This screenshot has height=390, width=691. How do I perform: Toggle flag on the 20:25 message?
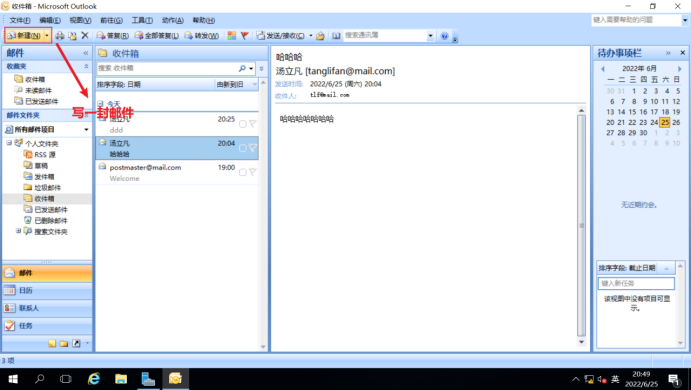[253, 124]
